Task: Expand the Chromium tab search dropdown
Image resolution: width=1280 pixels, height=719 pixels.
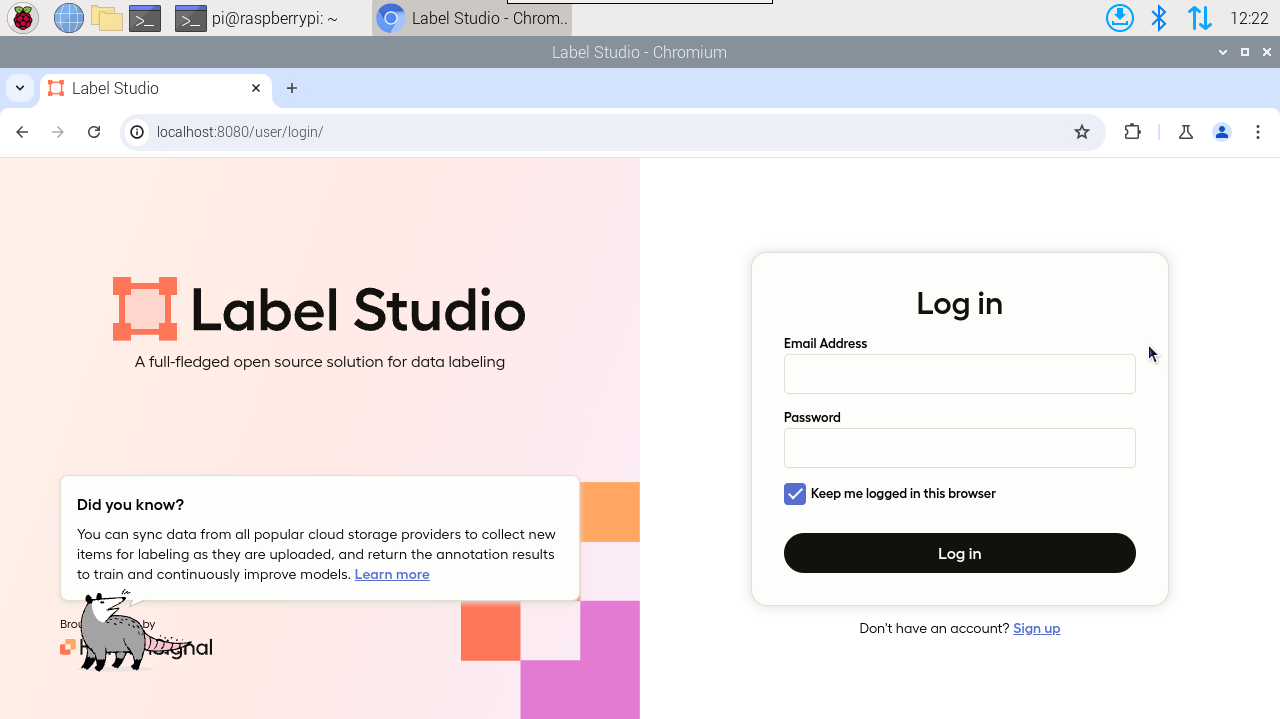Action: tap(19, 88)
